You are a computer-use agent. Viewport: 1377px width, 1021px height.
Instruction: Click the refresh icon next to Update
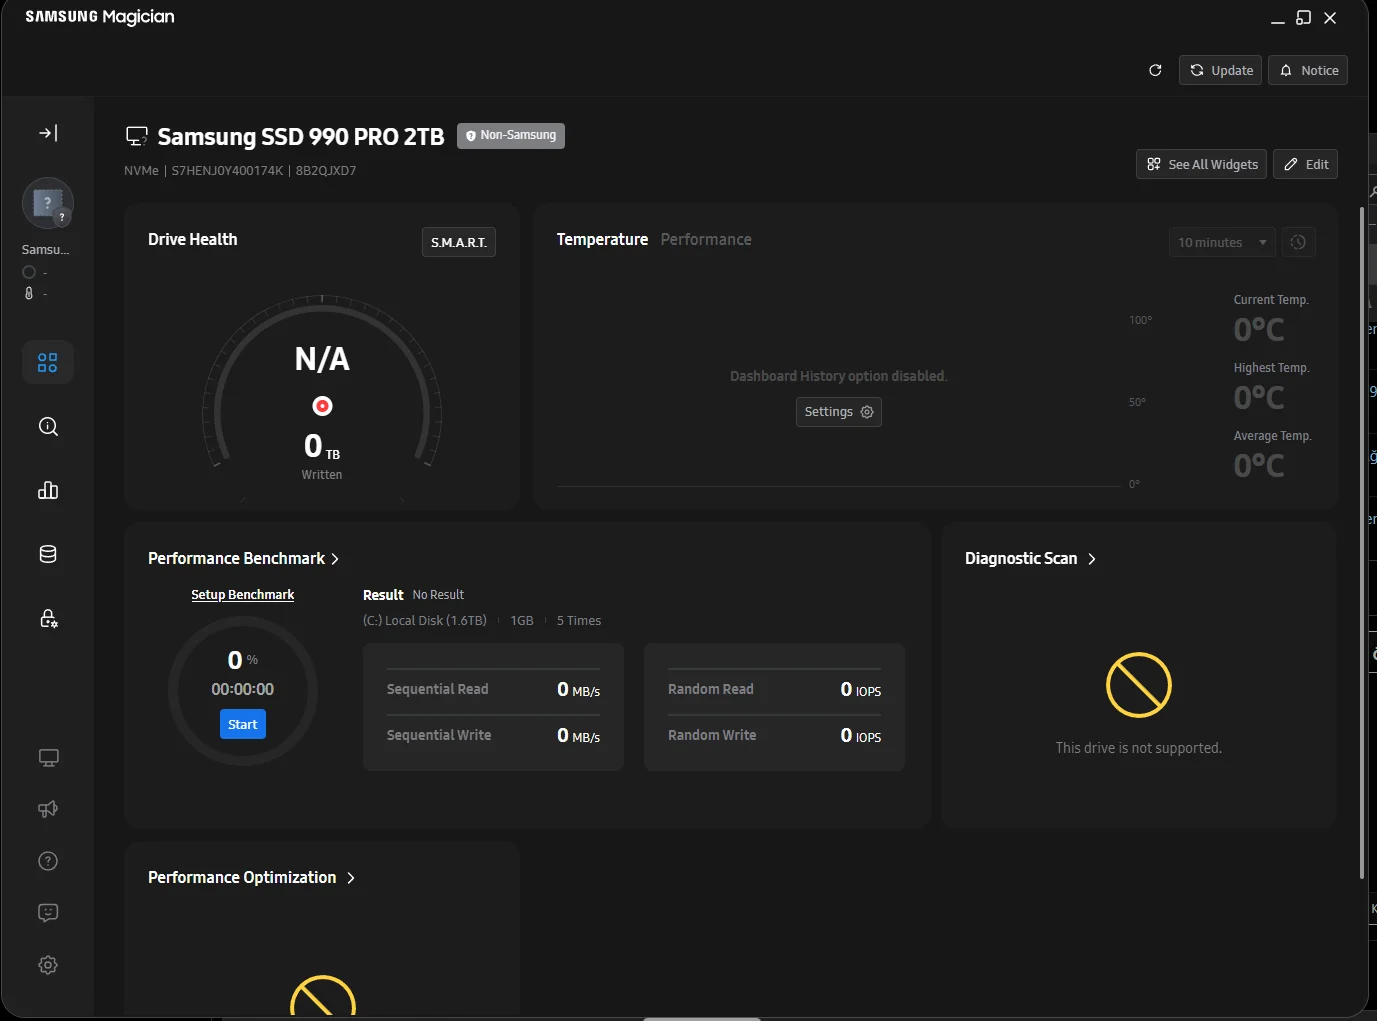[x=1155, y=71]
